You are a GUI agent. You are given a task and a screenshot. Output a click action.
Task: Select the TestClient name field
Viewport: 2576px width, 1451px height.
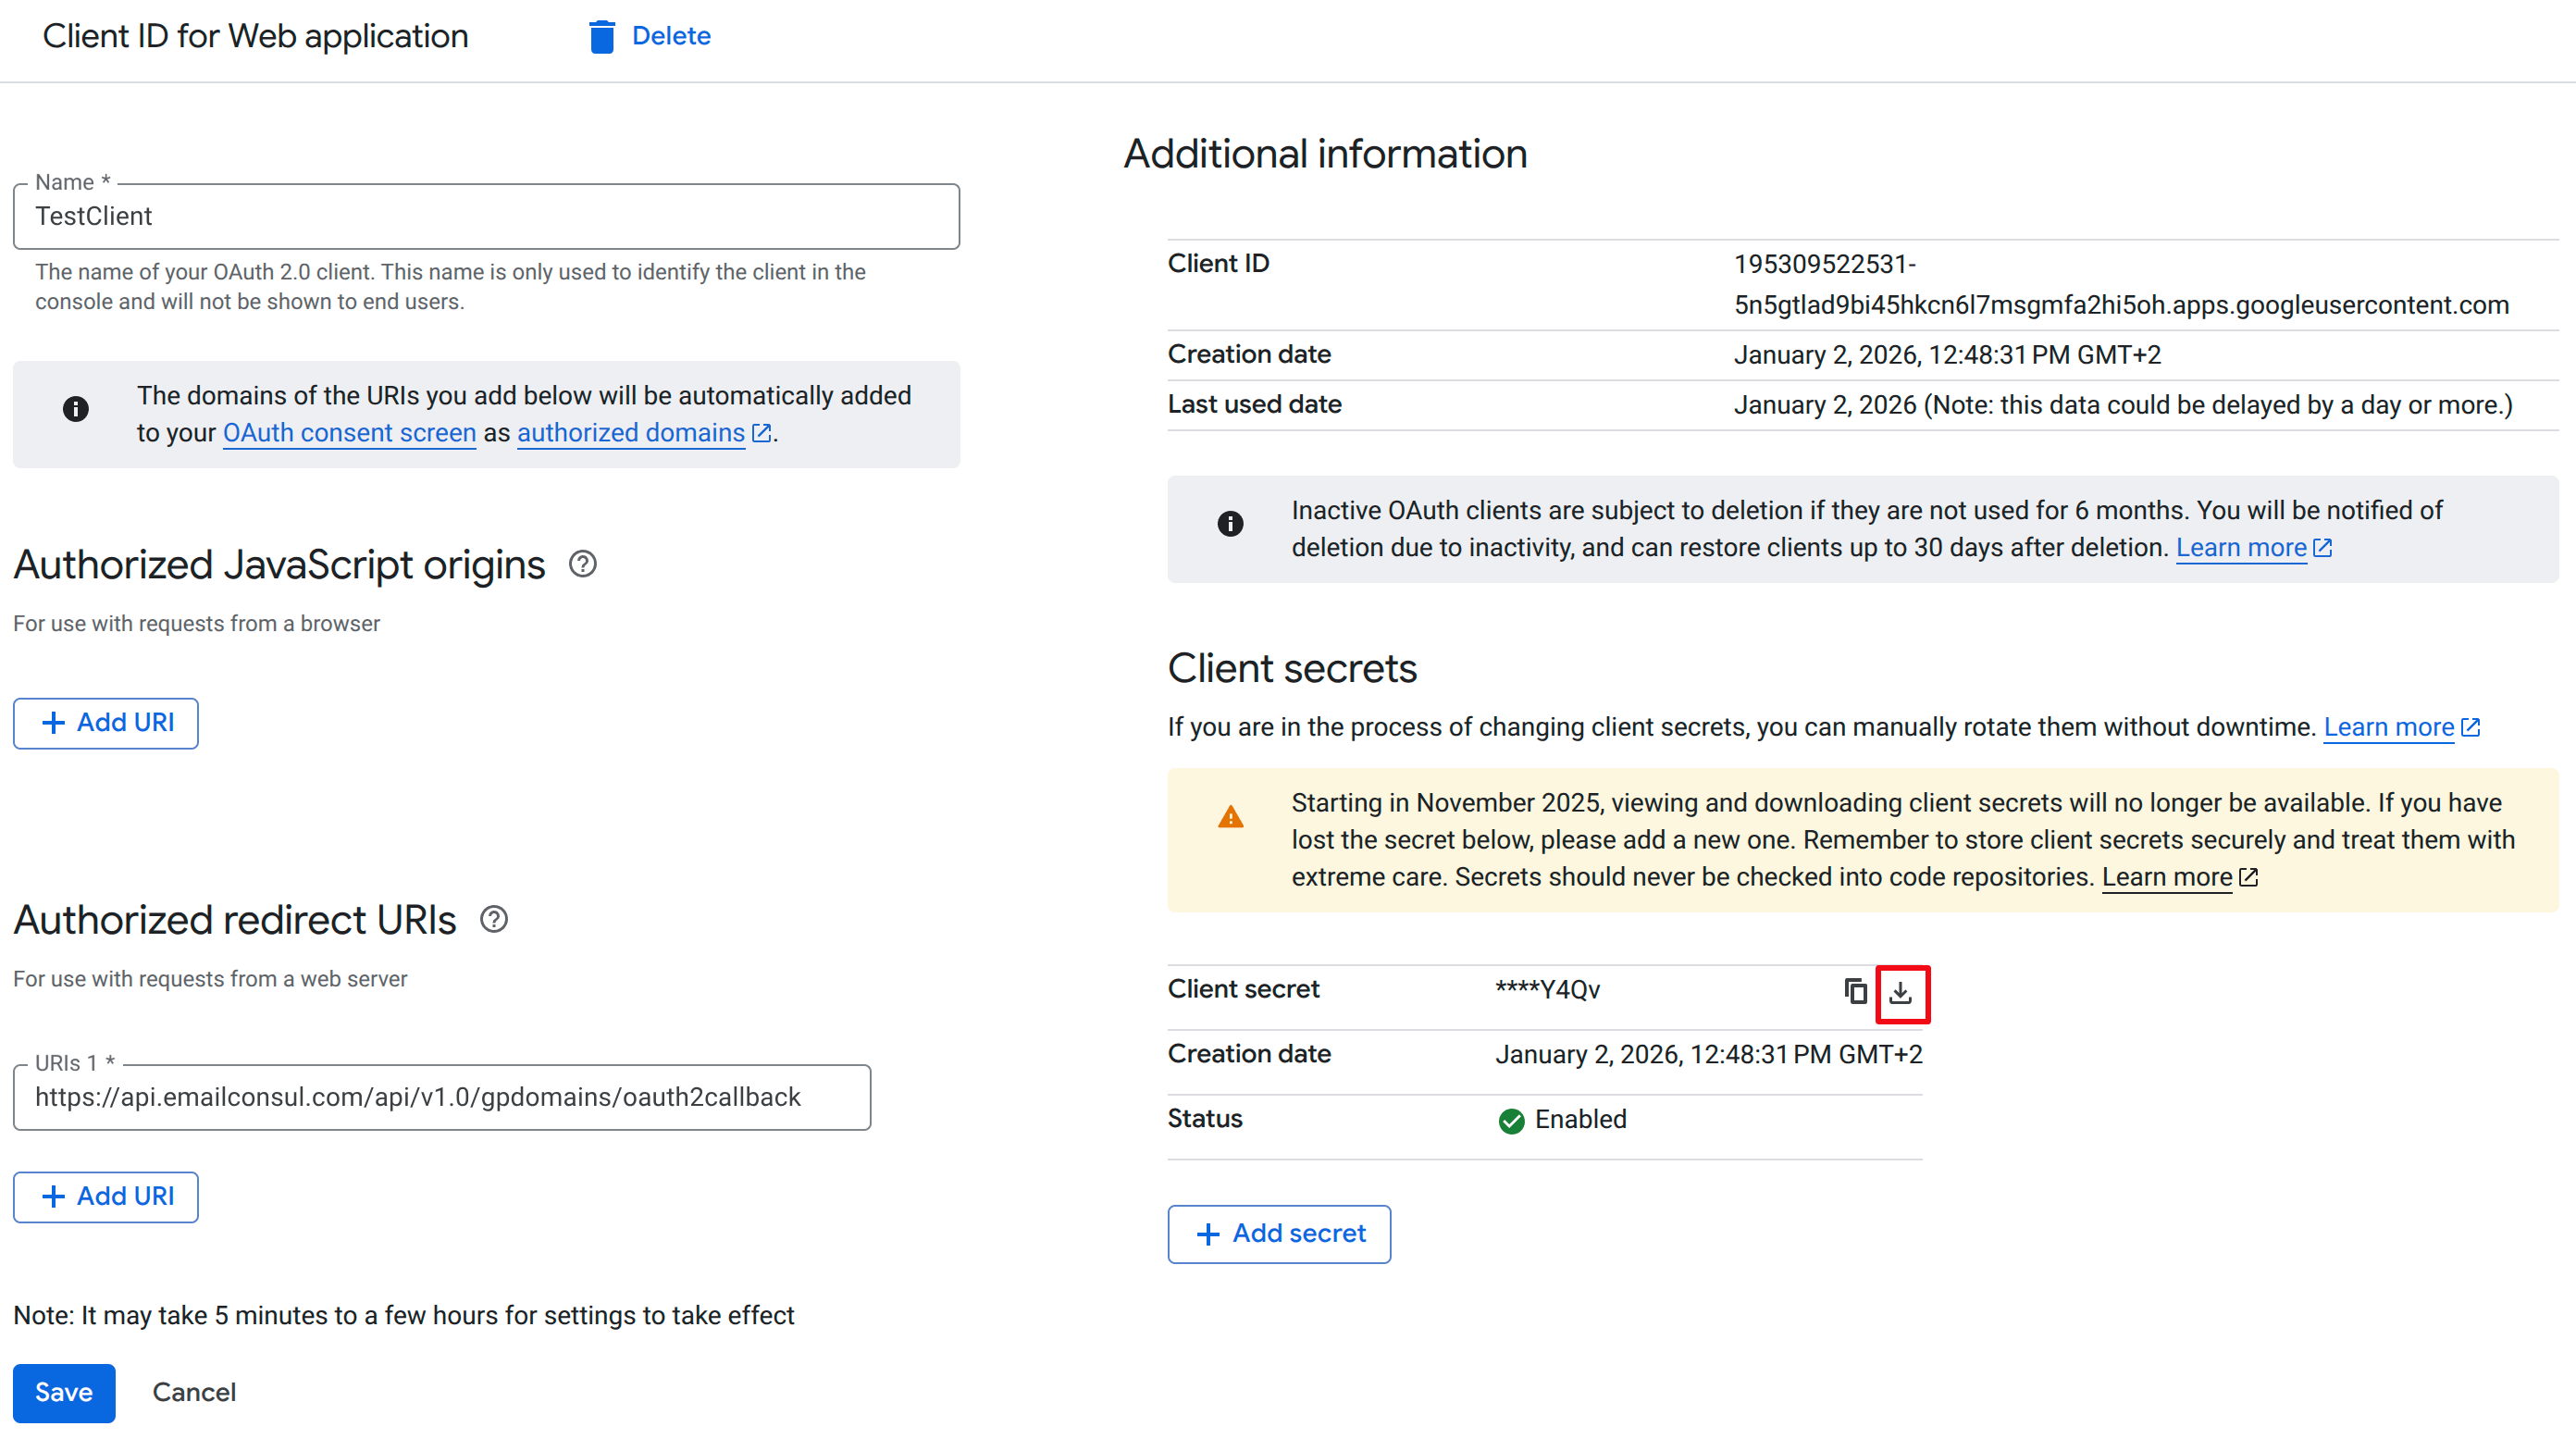tap(486, 216)
